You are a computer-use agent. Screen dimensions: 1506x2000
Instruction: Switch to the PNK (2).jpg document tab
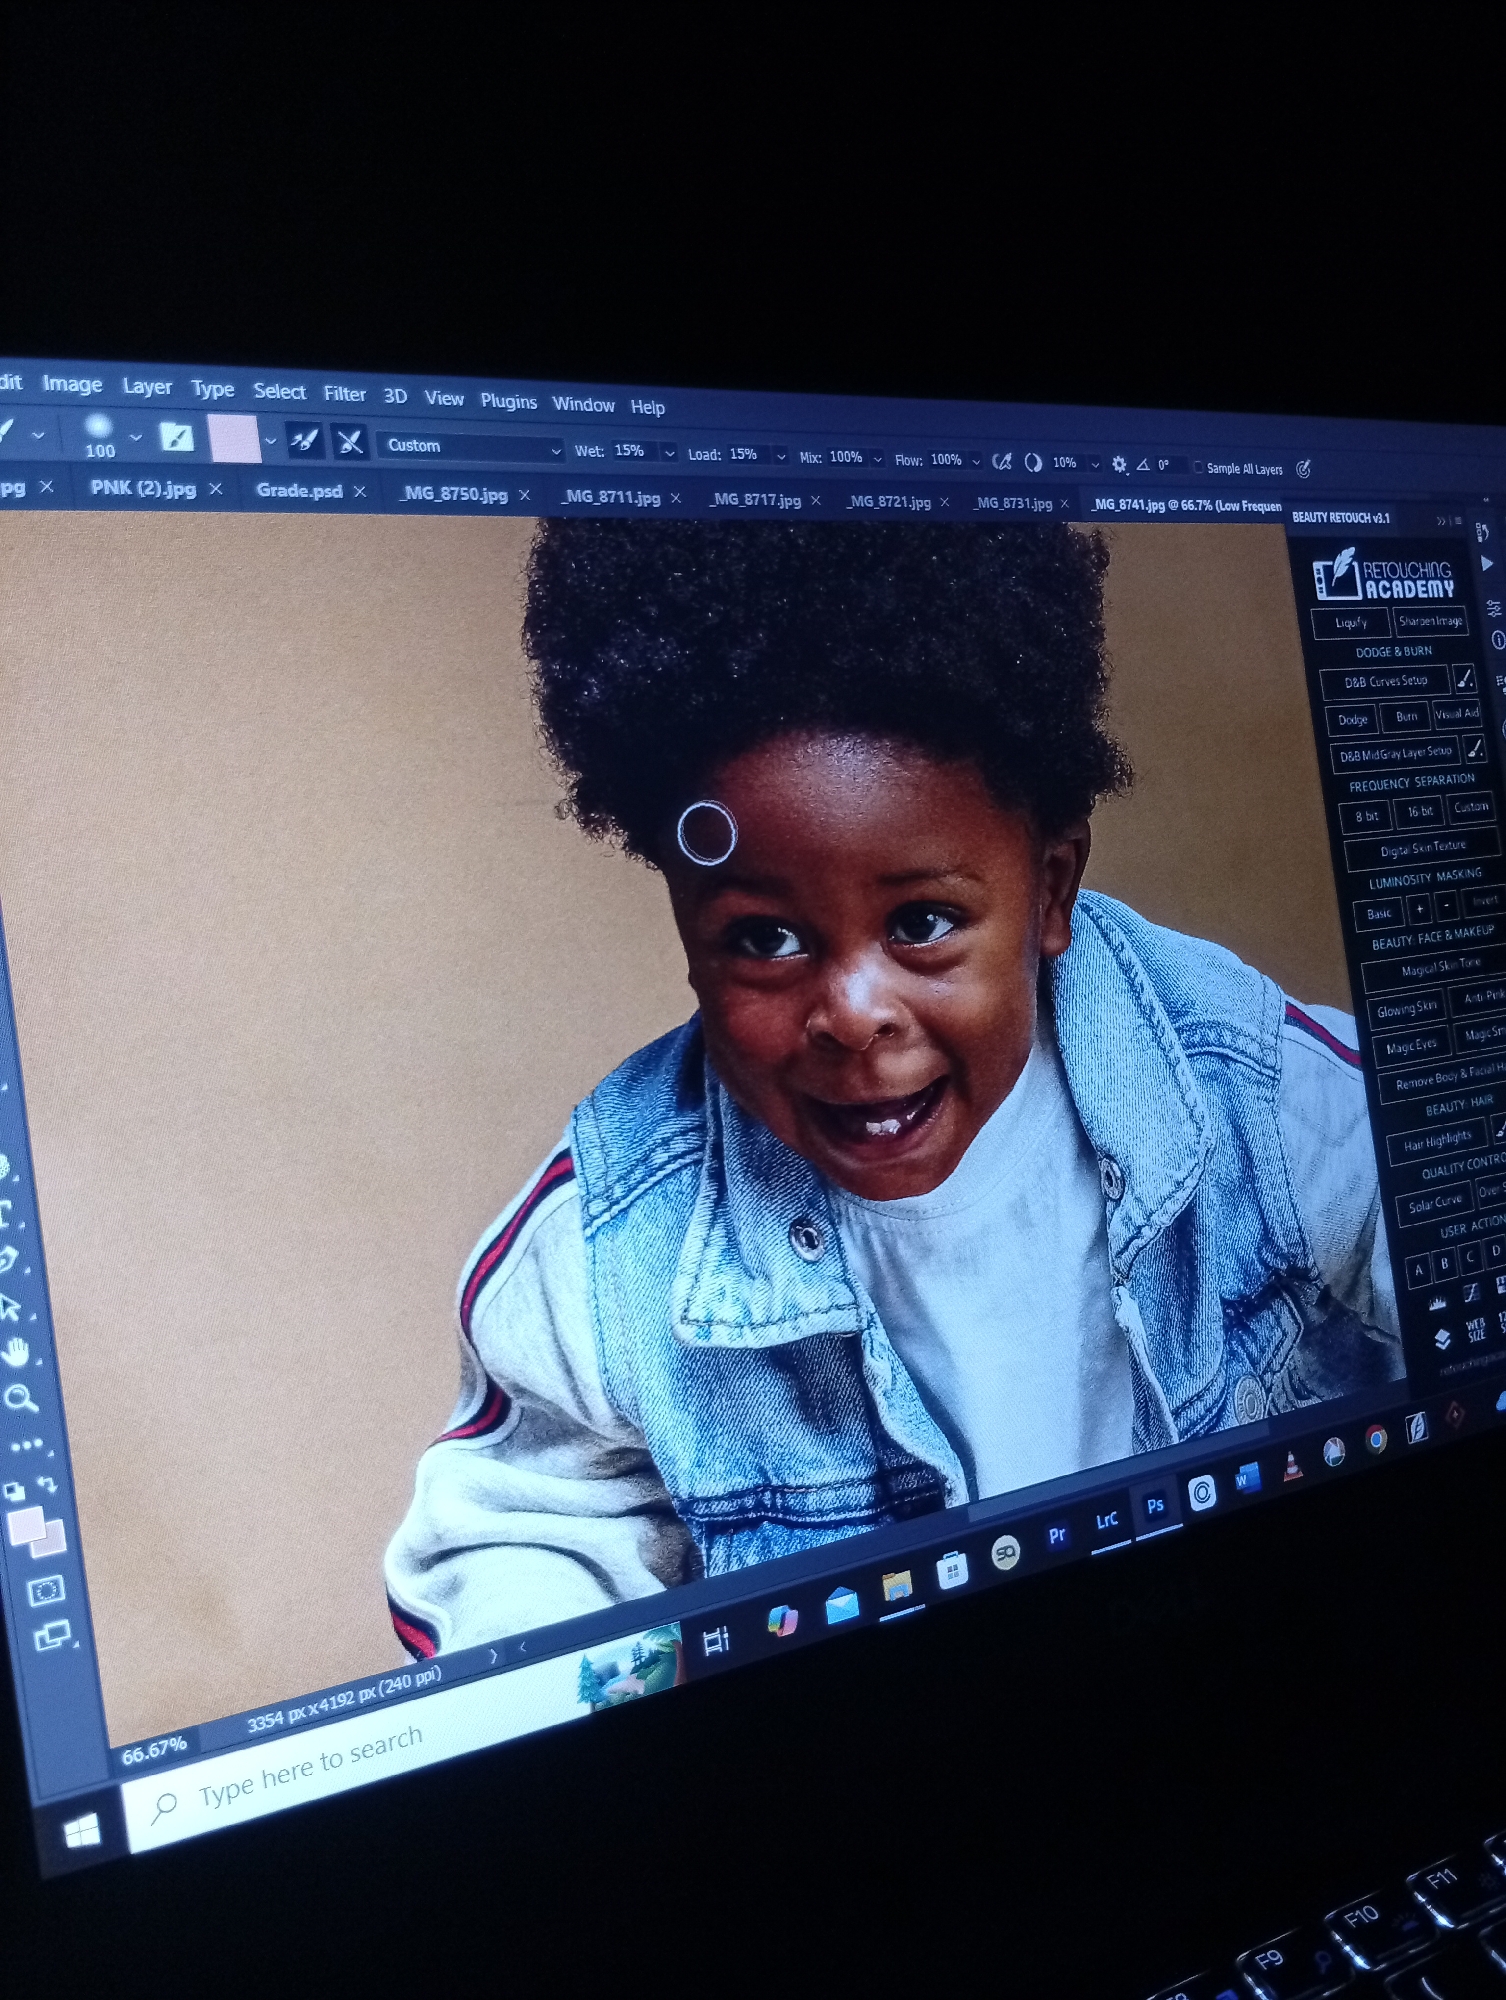point(143,488)
